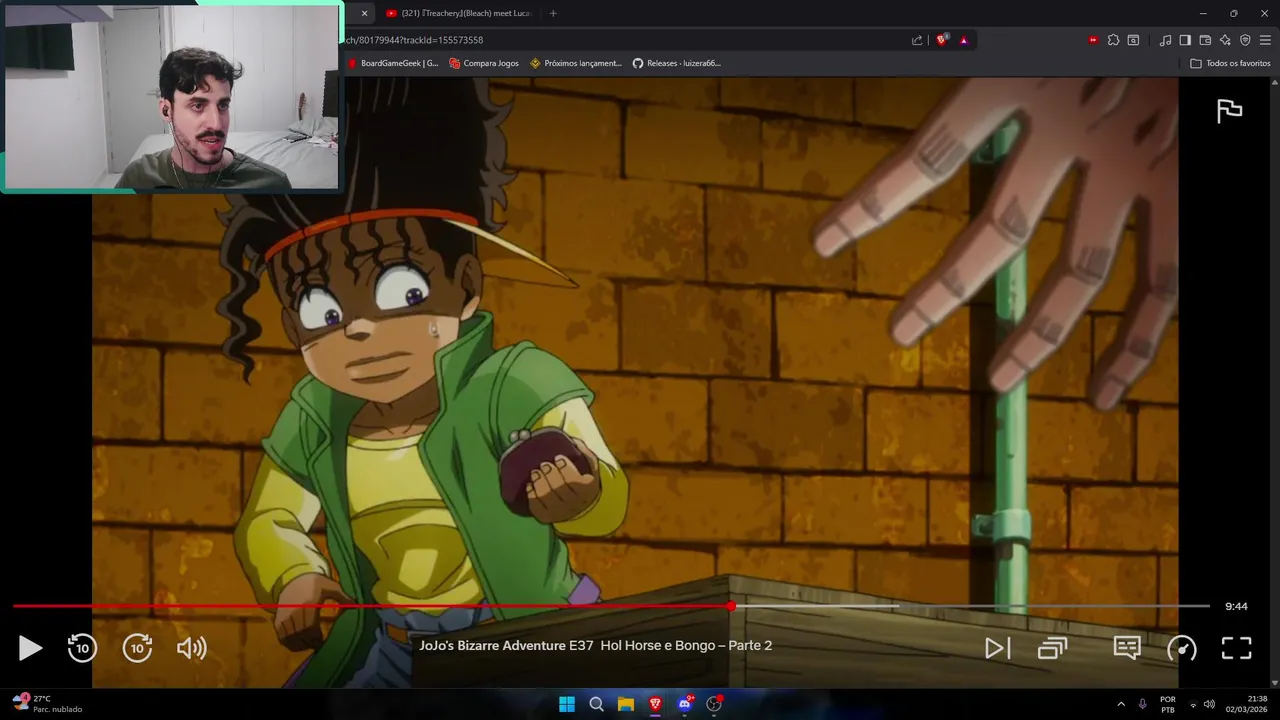Open Brave Rewards triangle icon
The height and width of the screenshot is (720, 1280).
pyautogui.click(x=964, y=40)
